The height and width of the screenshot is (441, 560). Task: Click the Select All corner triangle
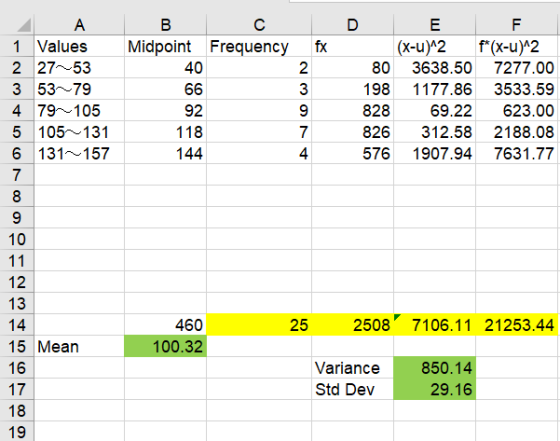24,25
